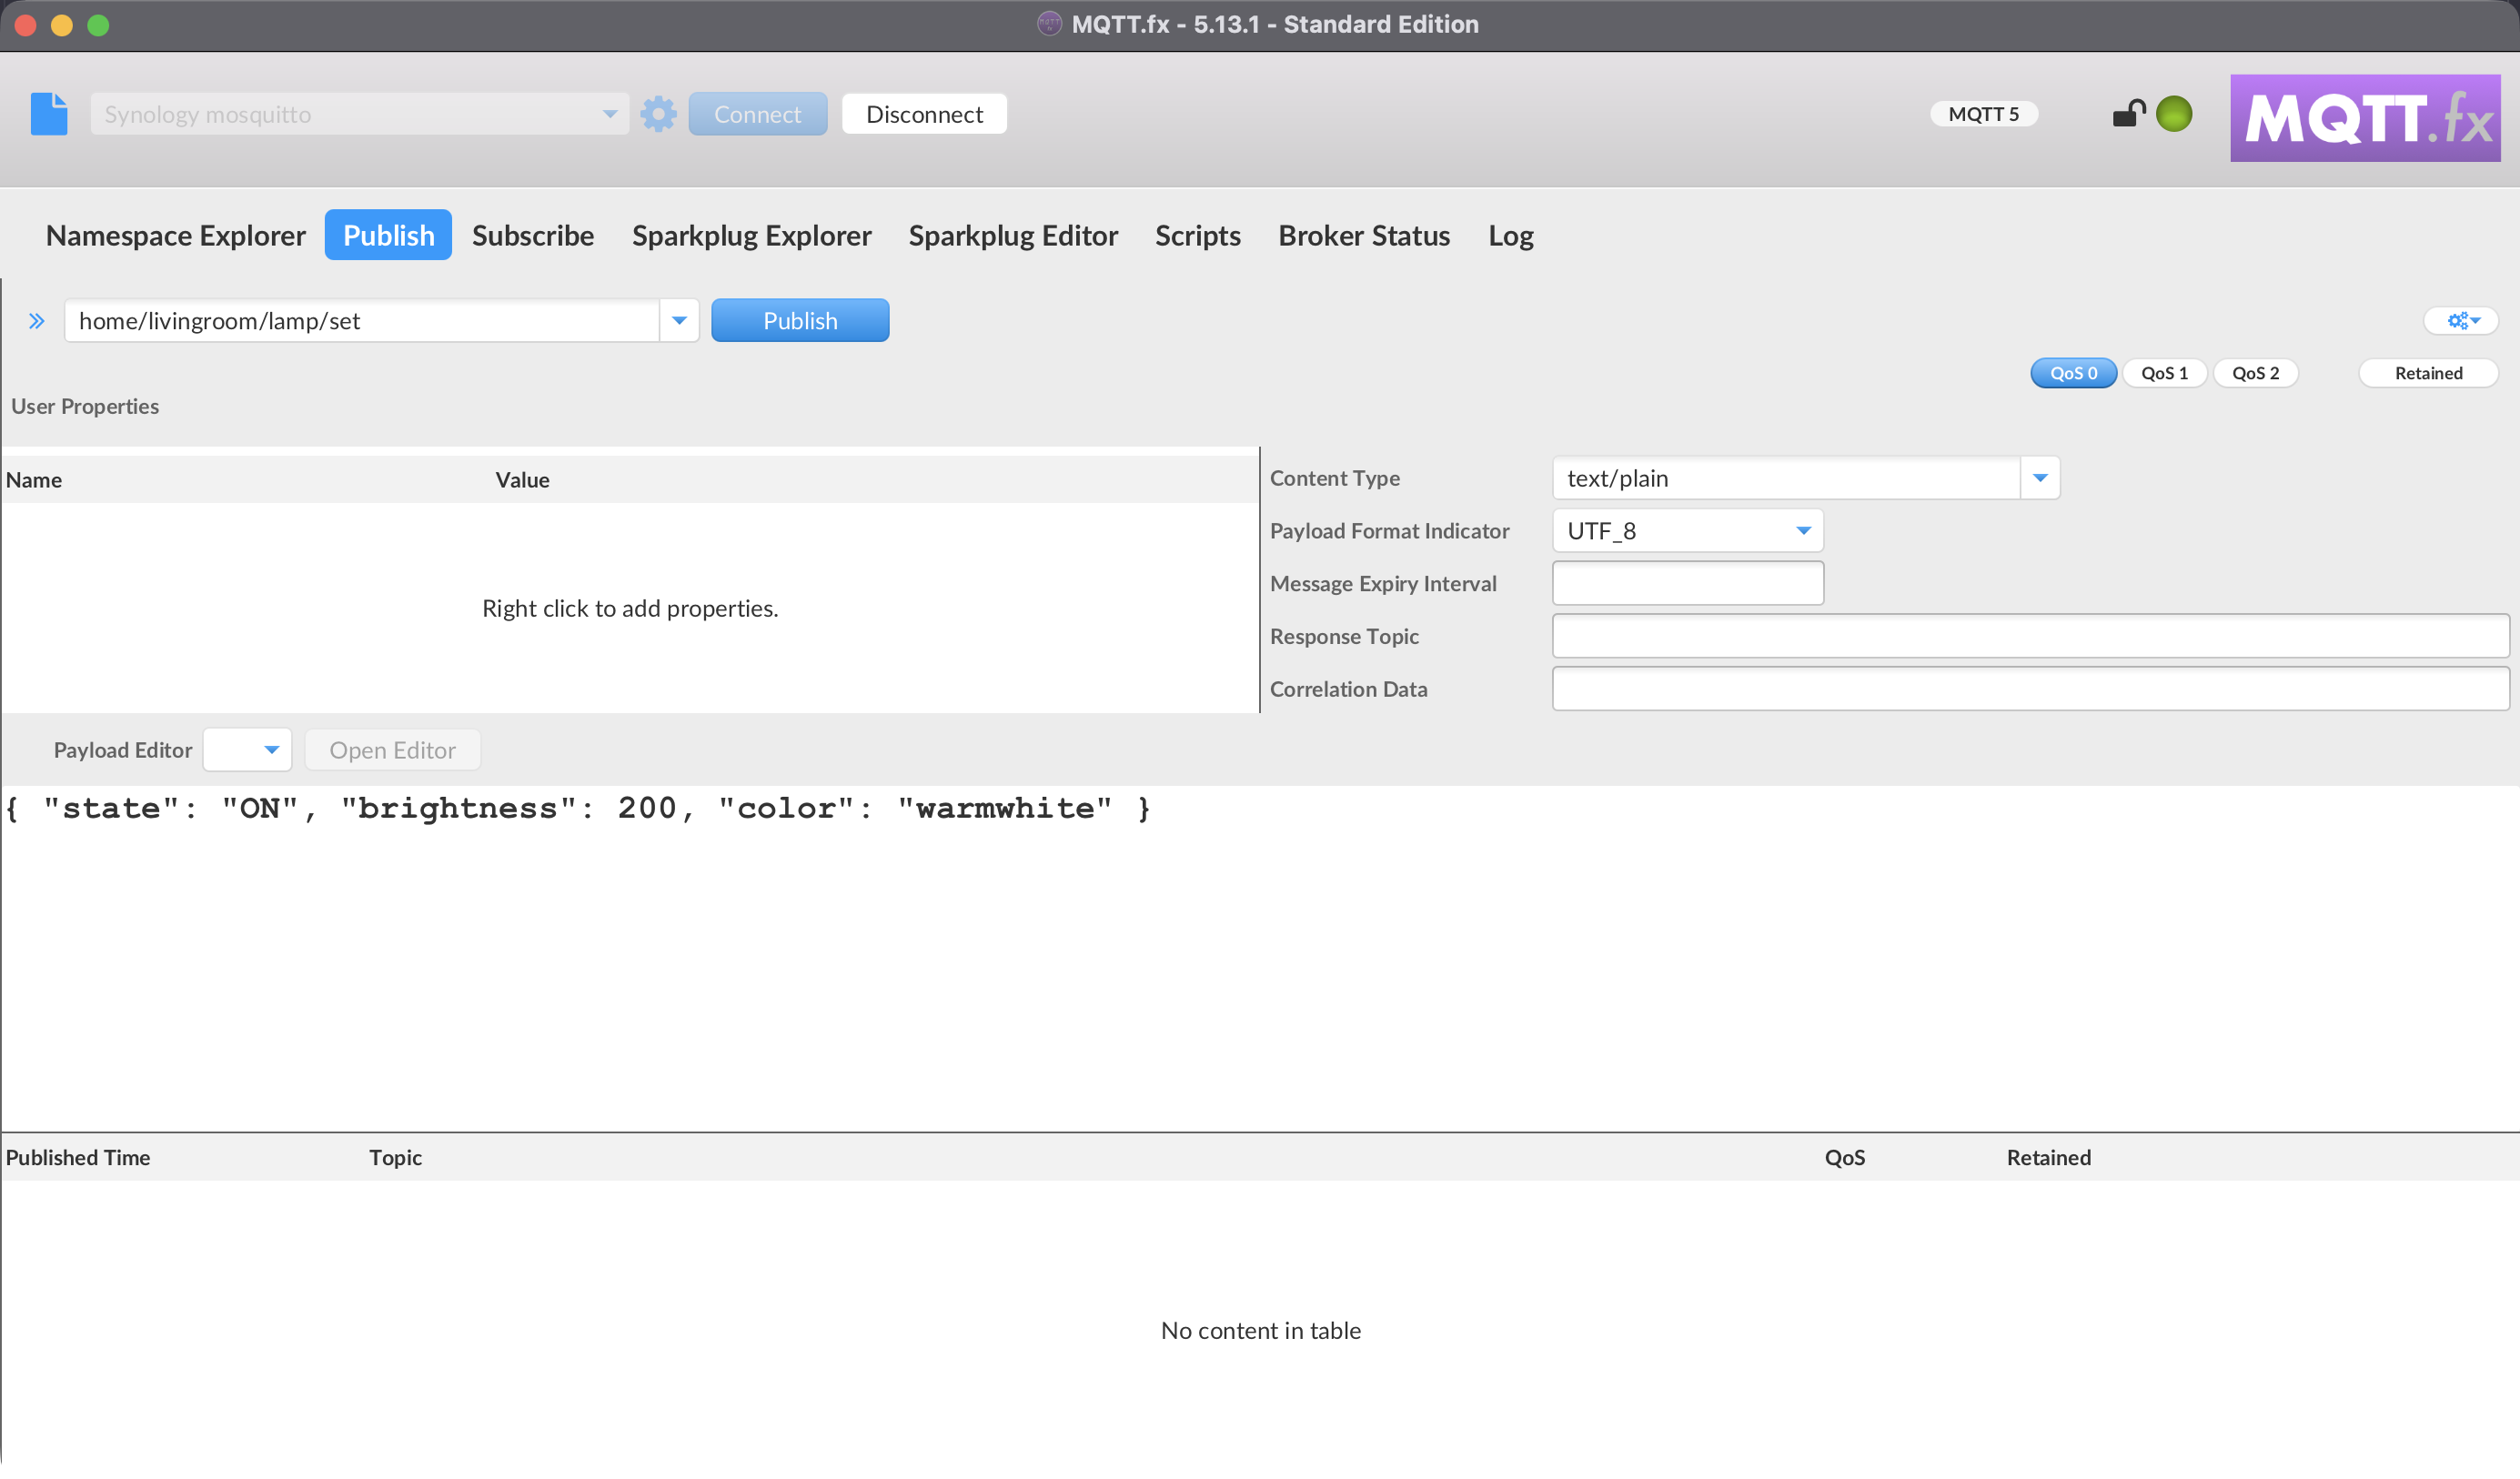Click the blue Publish message button

800,321
